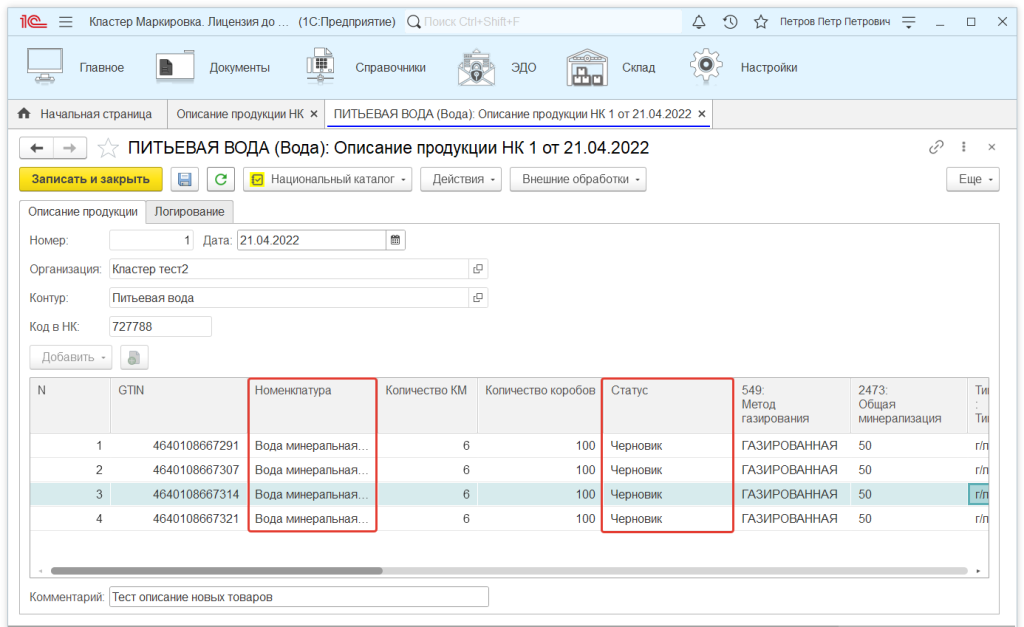Click the Номенклатура column header
Screen dimensions: 1024x627
[x=312, y=405]
